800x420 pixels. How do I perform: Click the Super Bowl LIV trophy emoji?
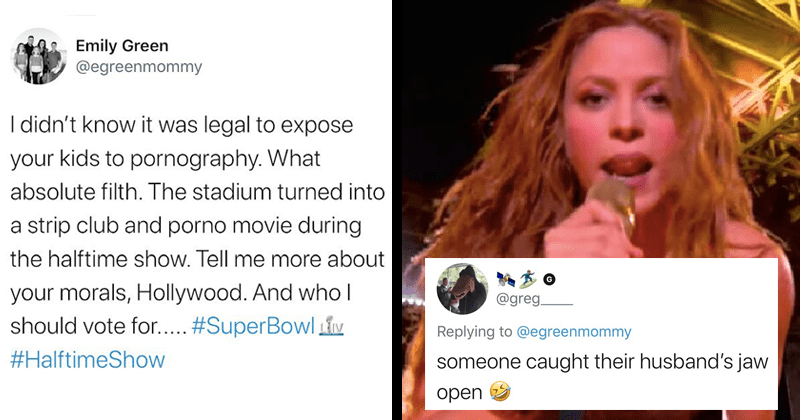point(331,326)
